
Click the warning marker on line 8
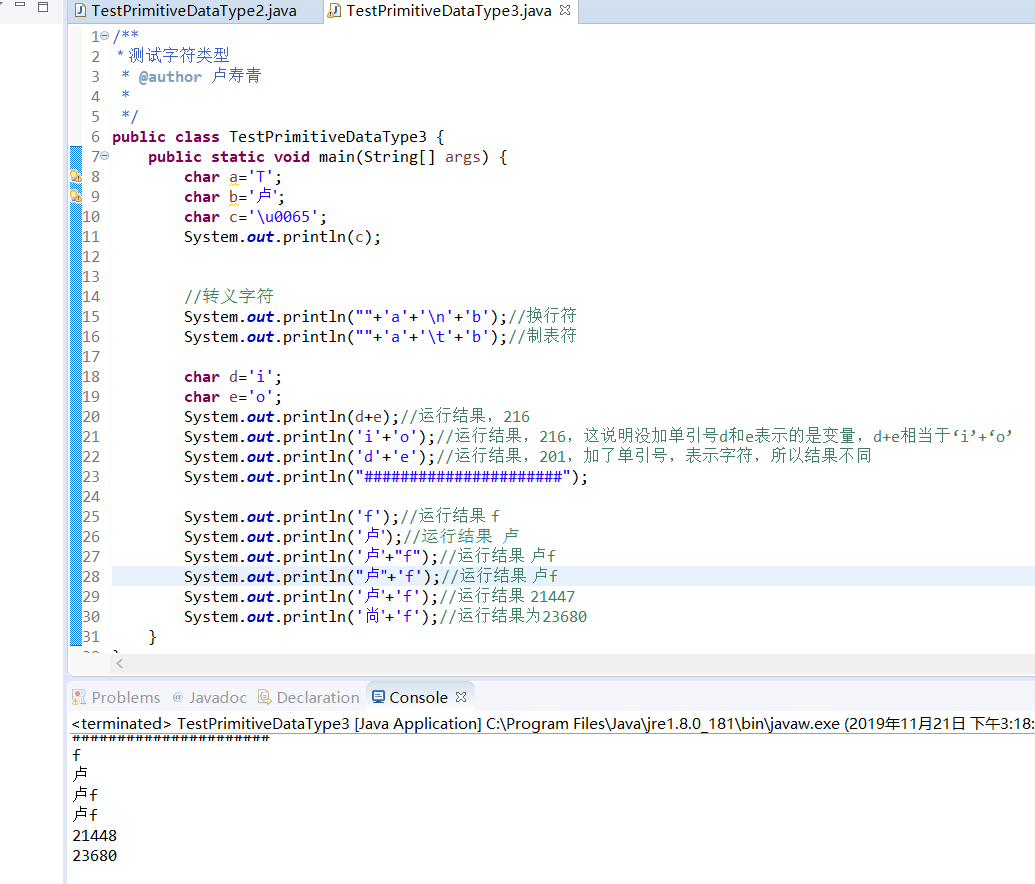click(76, 176)
